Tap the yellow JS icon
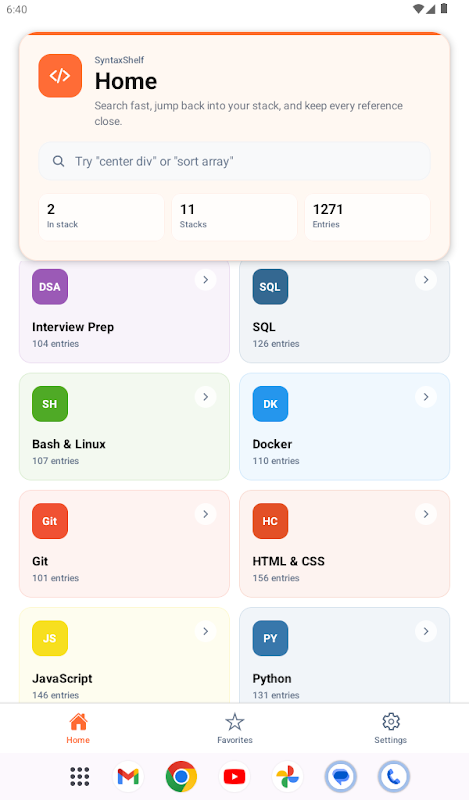The width and height of the screenshot is (469, 800). point(50,638)
